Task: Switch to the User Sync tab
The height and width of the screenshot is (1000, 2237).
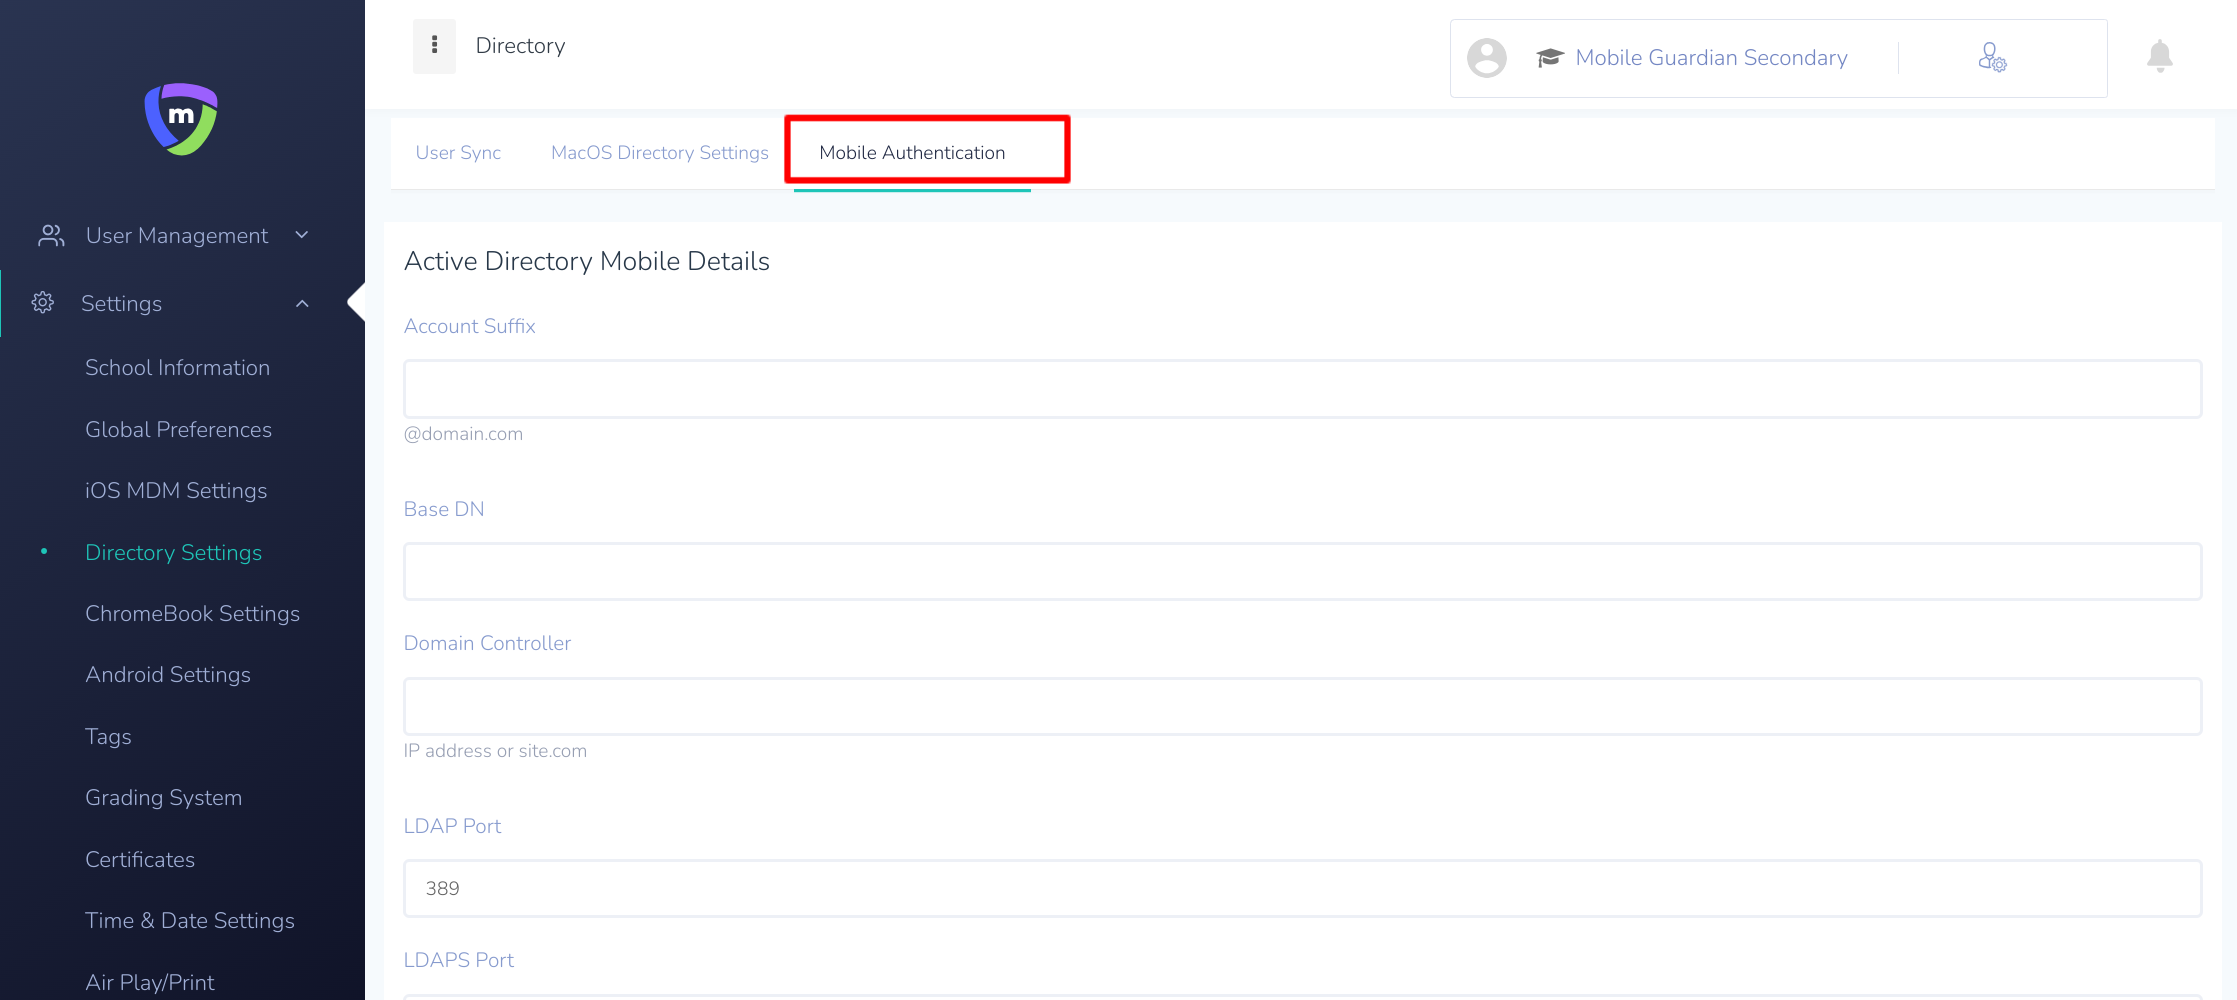Action: 458,153
